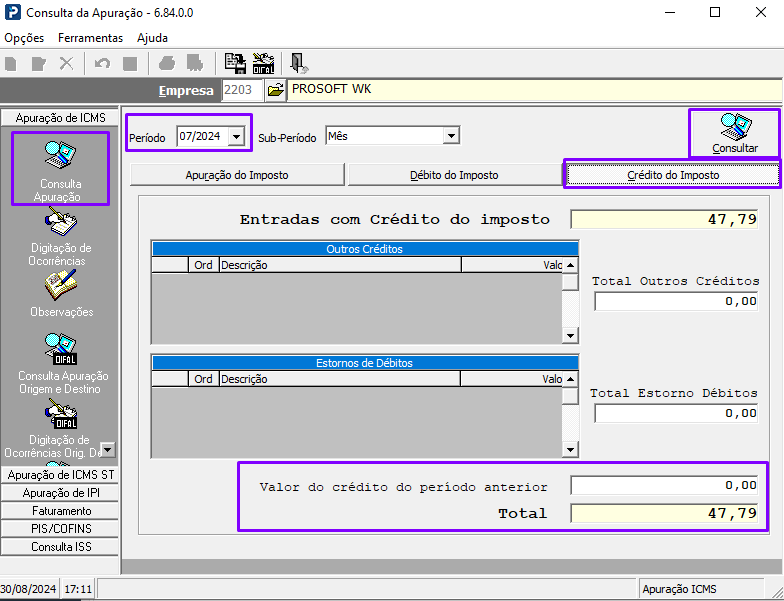
Task: Click the Prosoft app icon in title bar
Action: click(12, 12)
